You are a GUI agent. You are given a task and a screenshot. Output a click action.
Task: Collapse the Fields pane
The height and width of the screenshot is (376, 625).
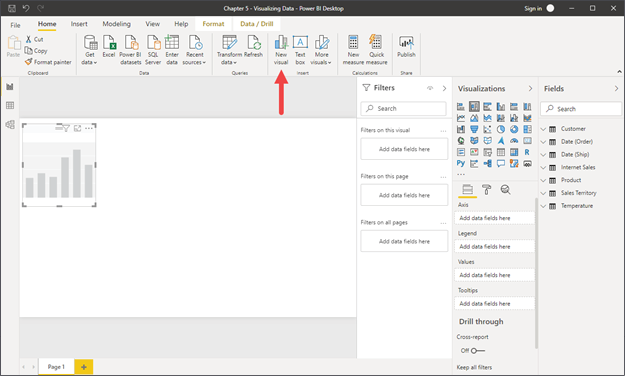616,89
